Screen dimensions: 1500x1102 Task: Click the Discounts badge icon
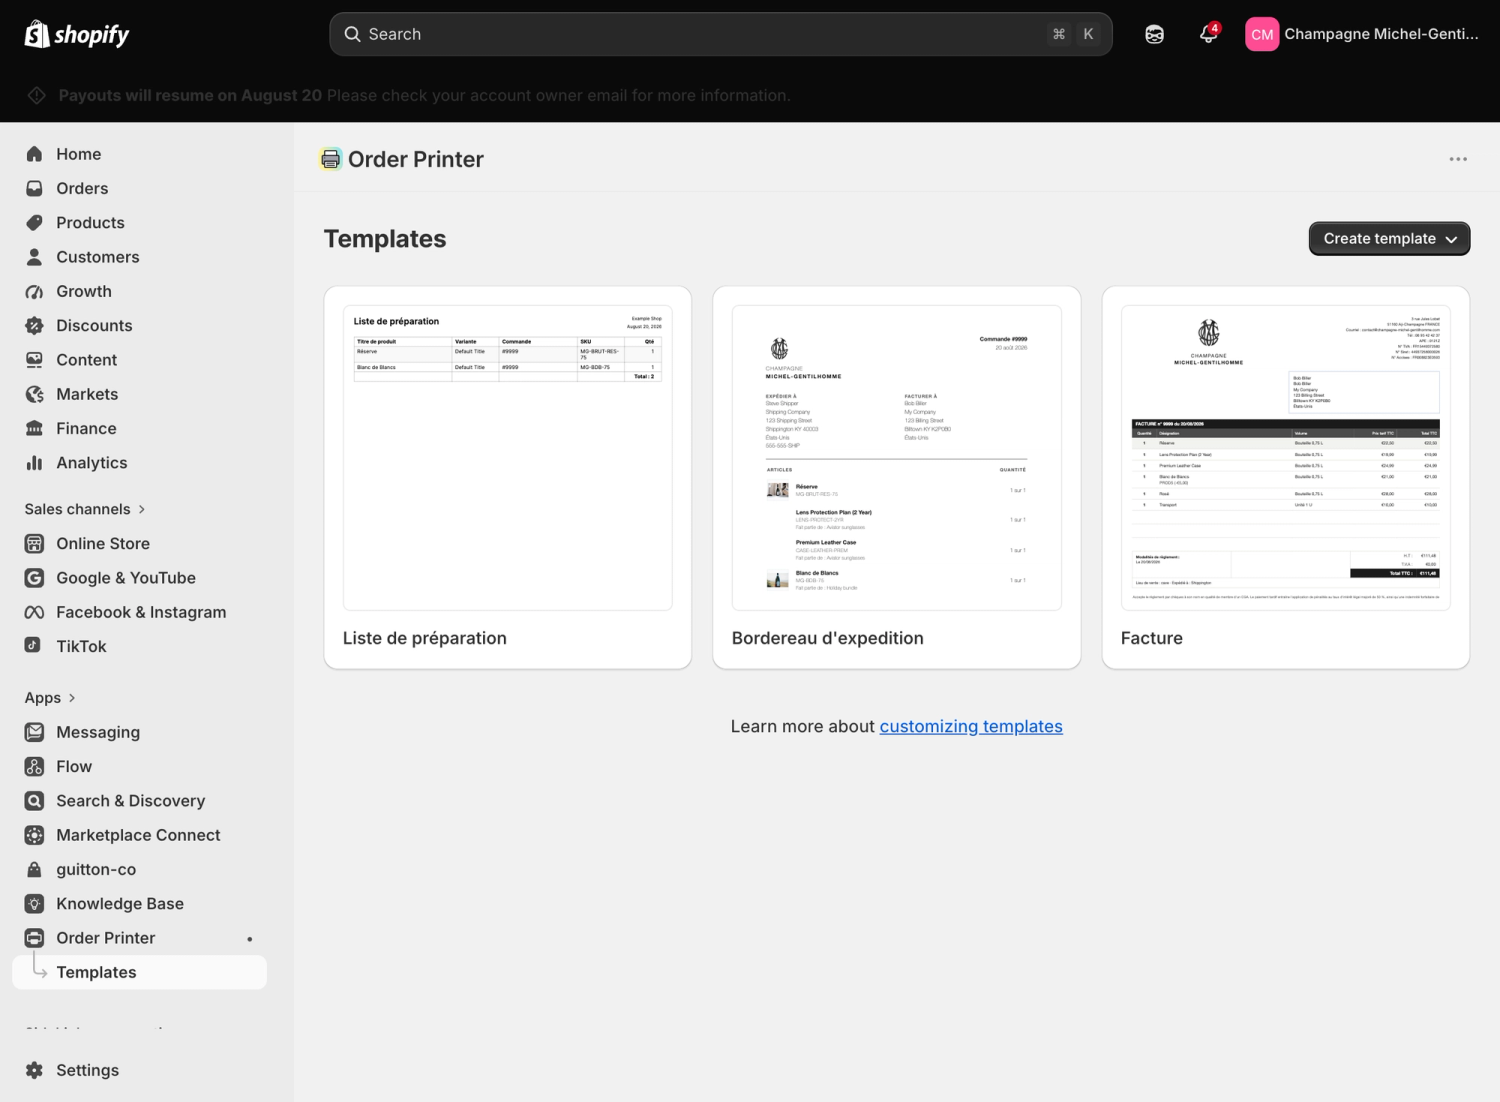pyautogui.click(x=34, y=325)
